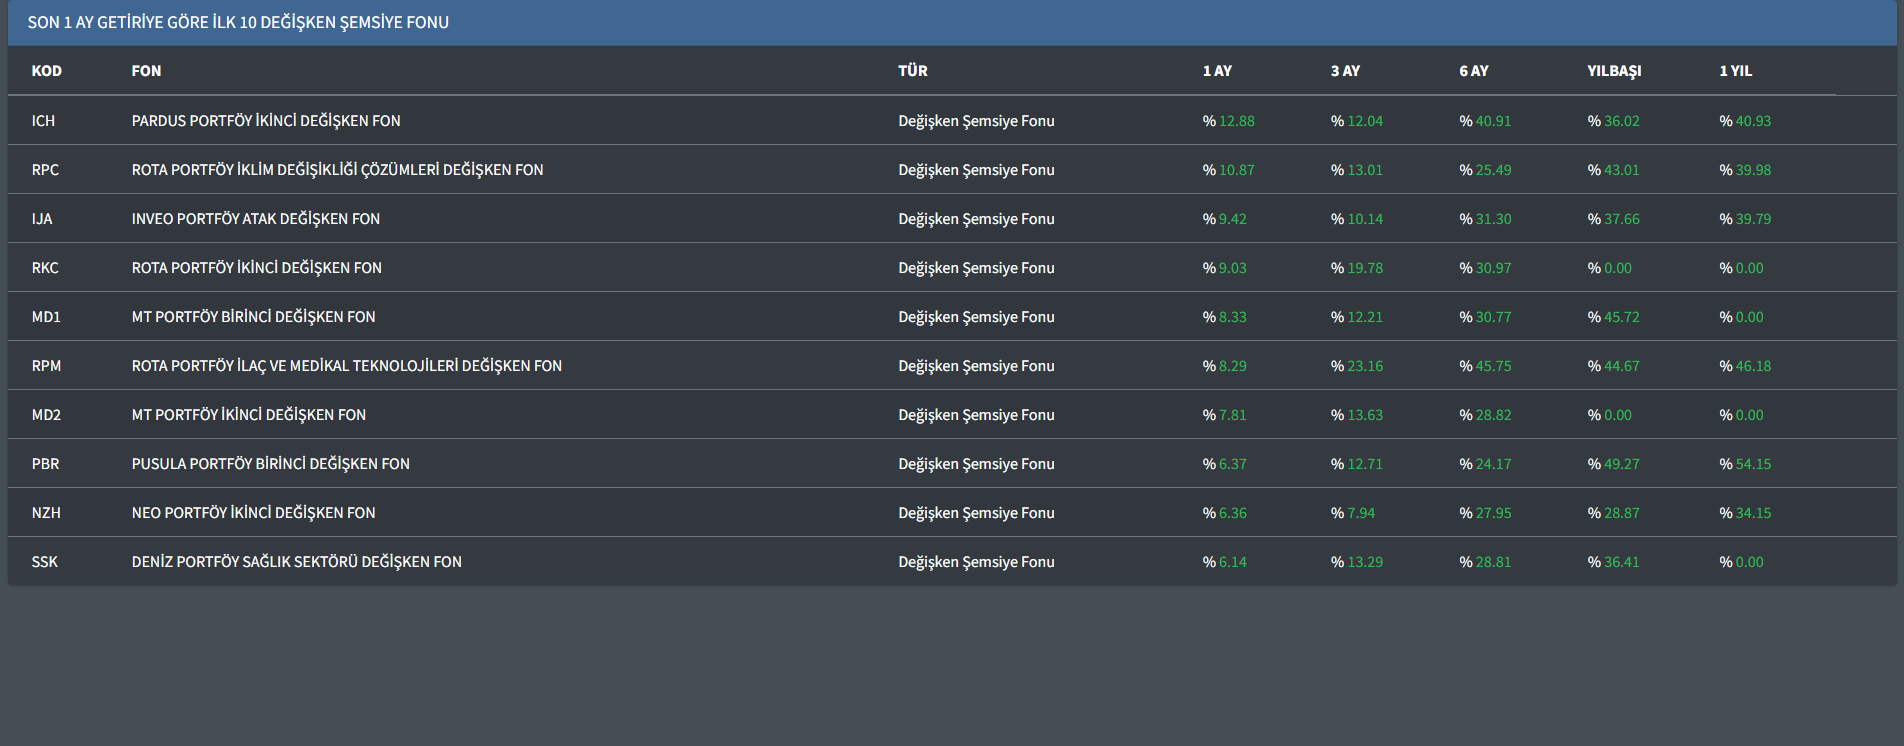Click the KOD column header

46,71
